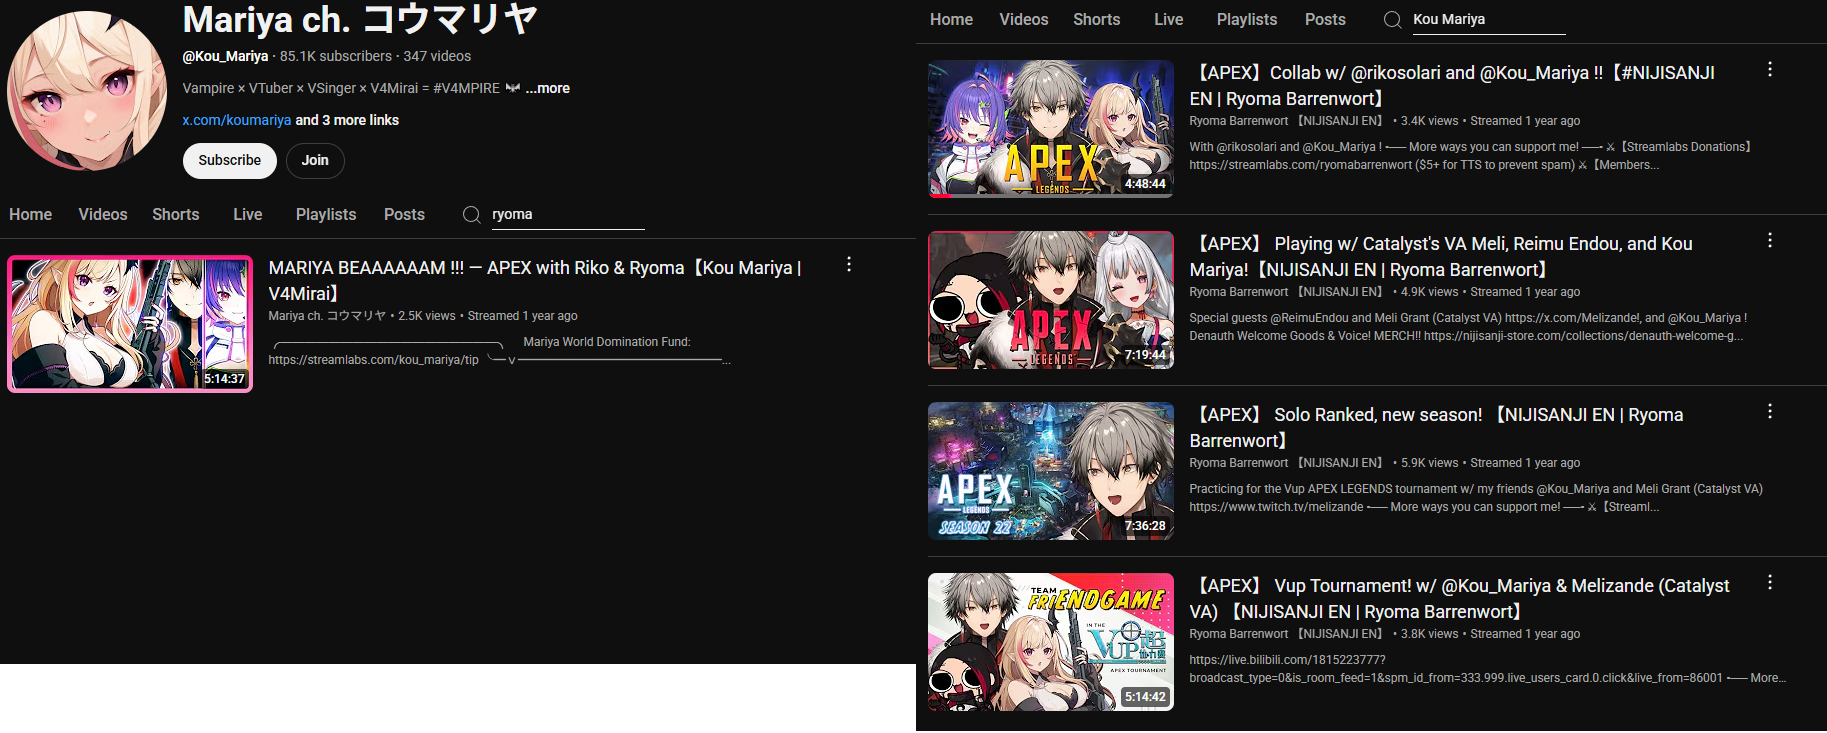Click '85.1K subscribers' text
This screenshot has height=733, width=1827.
pyautogui.click(x=336, y=56)
